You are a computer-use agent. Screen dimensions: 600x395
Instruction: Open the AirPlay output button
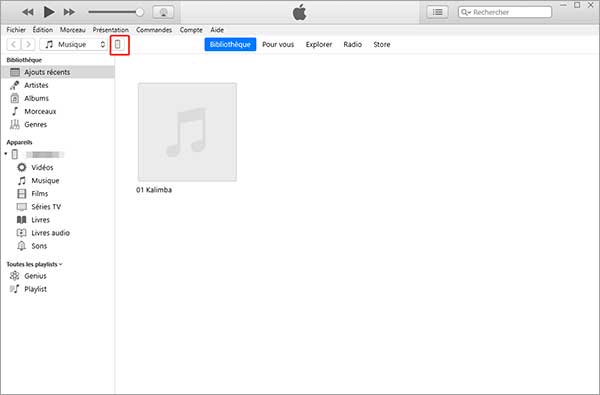163,12
